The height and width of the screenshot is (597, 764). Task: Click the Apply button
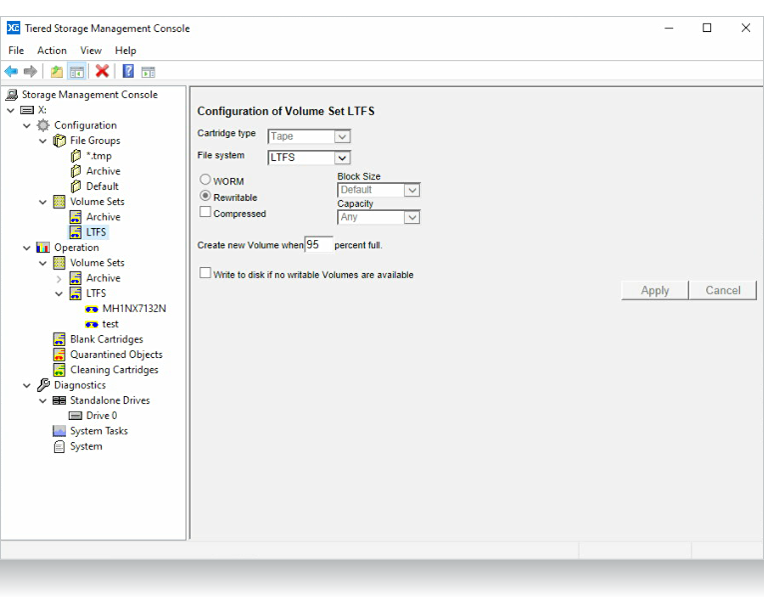coord(654,290)
